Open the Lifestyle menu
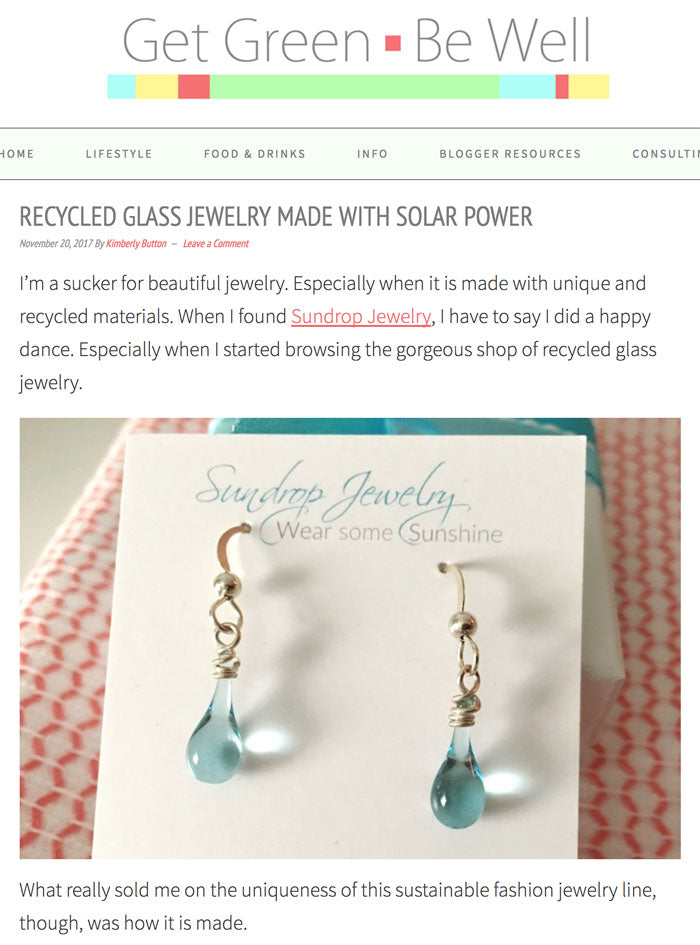Image resolution: width=700 pixels, height=945 pixels. pos(119,154)
